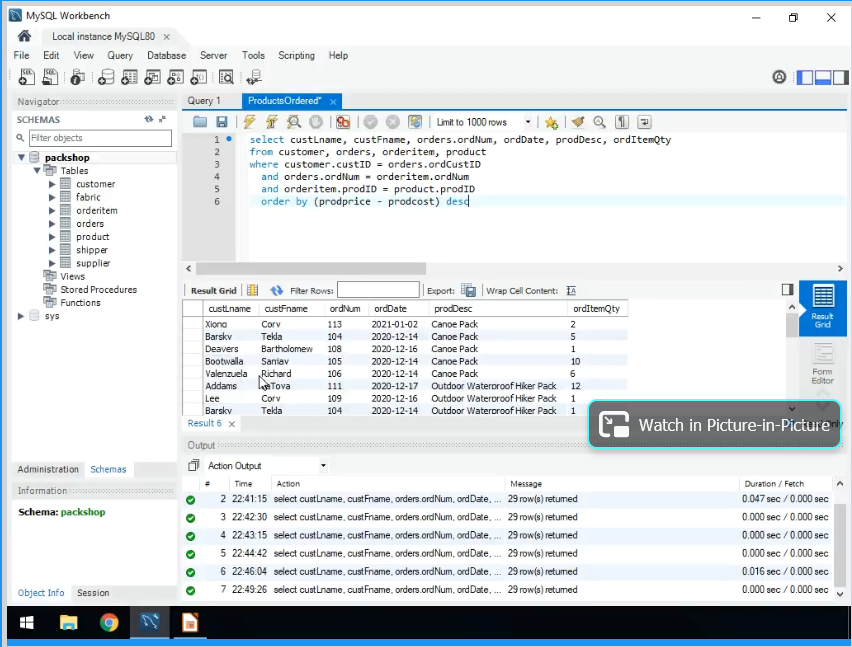Expand the sys schema in the tree

click(x=22, y=316)
